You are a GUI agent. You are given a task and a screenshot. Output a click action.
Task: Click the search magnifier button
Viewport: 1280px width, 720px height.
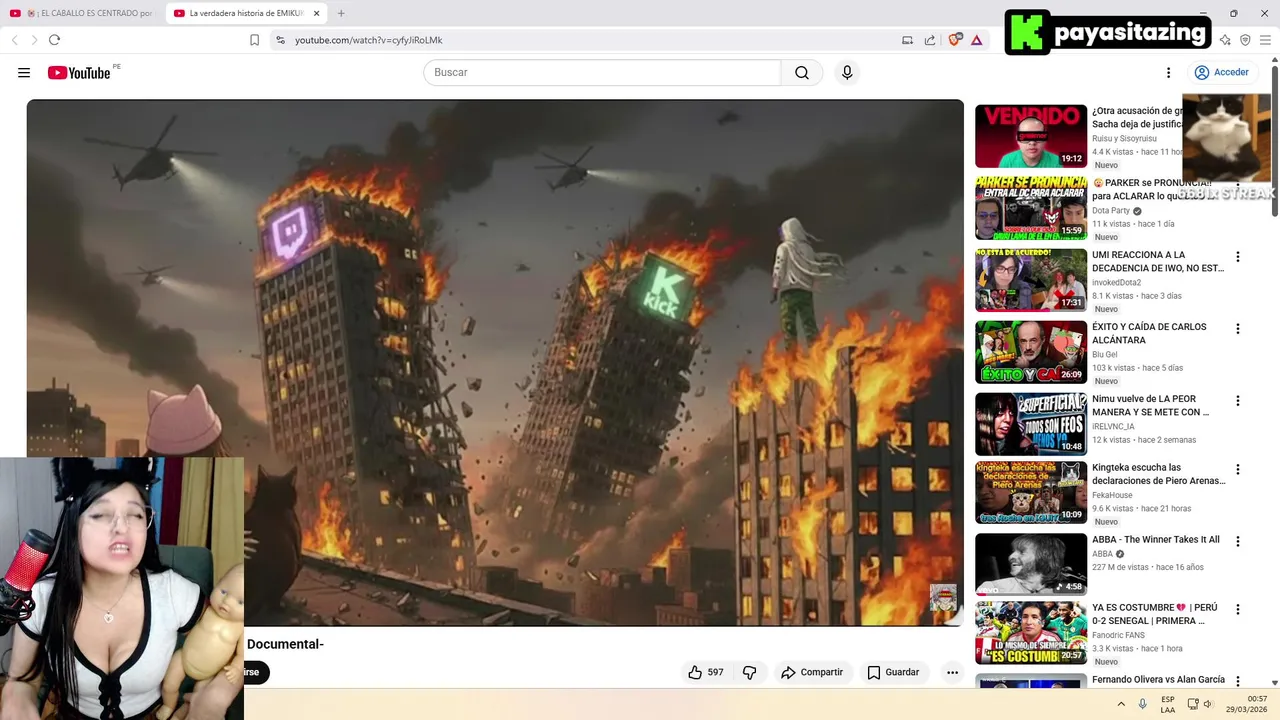(802, 73)
